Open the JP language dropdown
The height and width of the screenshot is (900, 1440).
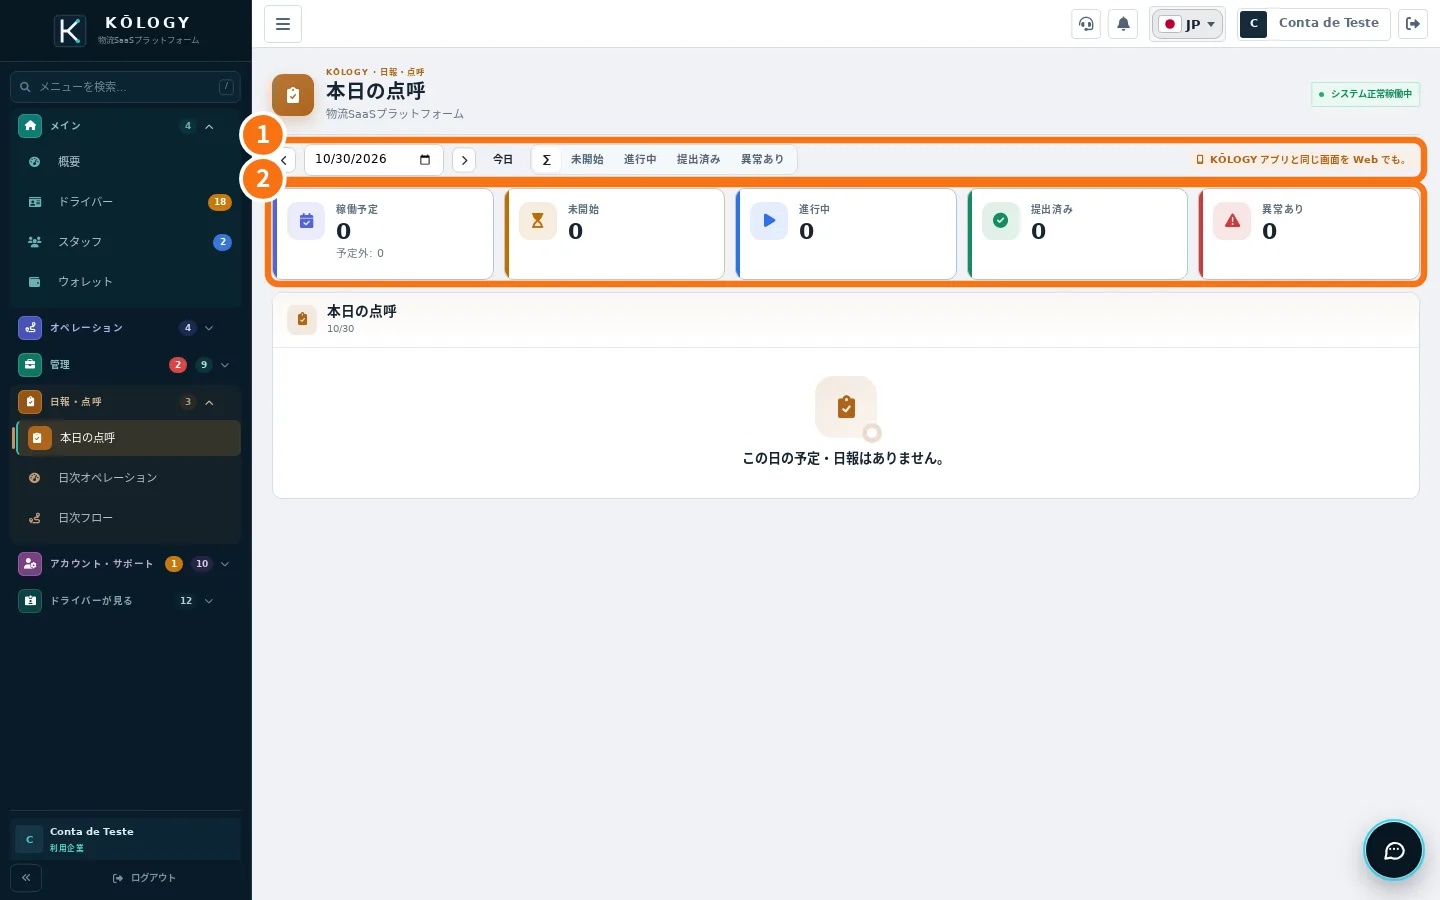[x=1187, y=24]
